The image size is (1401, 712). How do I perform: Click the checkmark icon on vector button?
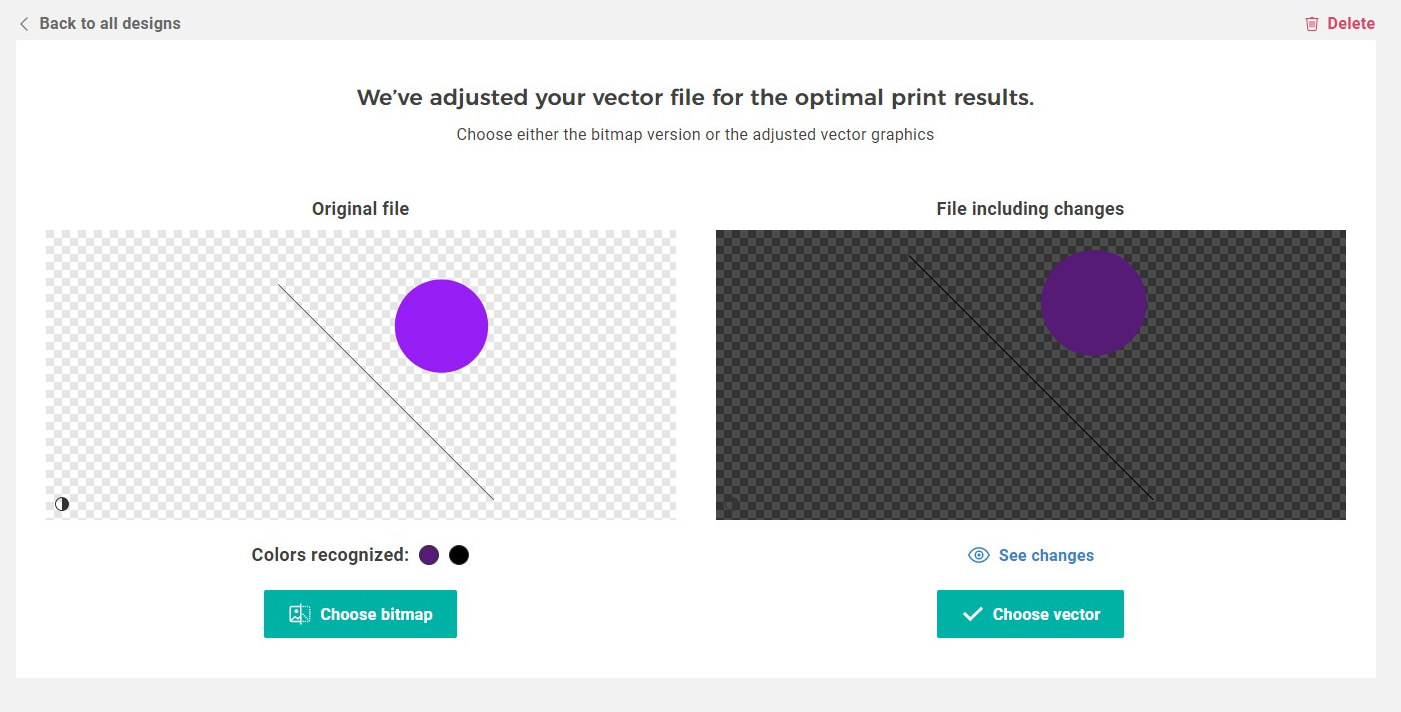(x=972, y=614)
